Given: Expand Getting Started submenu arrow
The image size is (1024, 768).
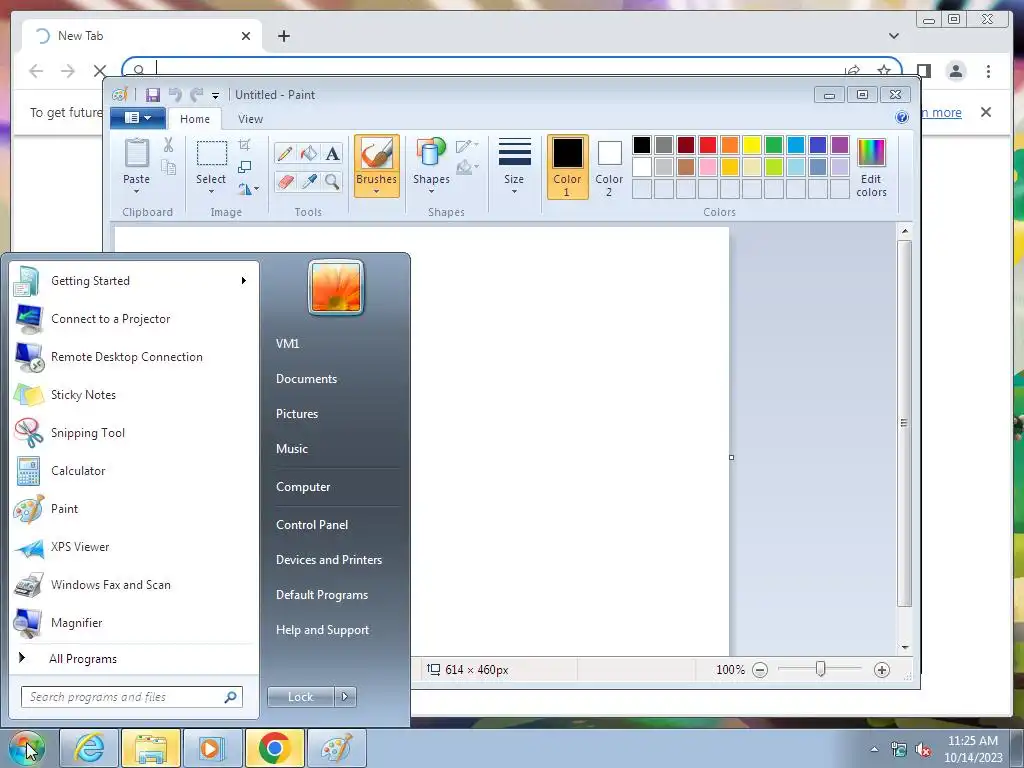Looking at the screenshot, I should coord(244,281).
